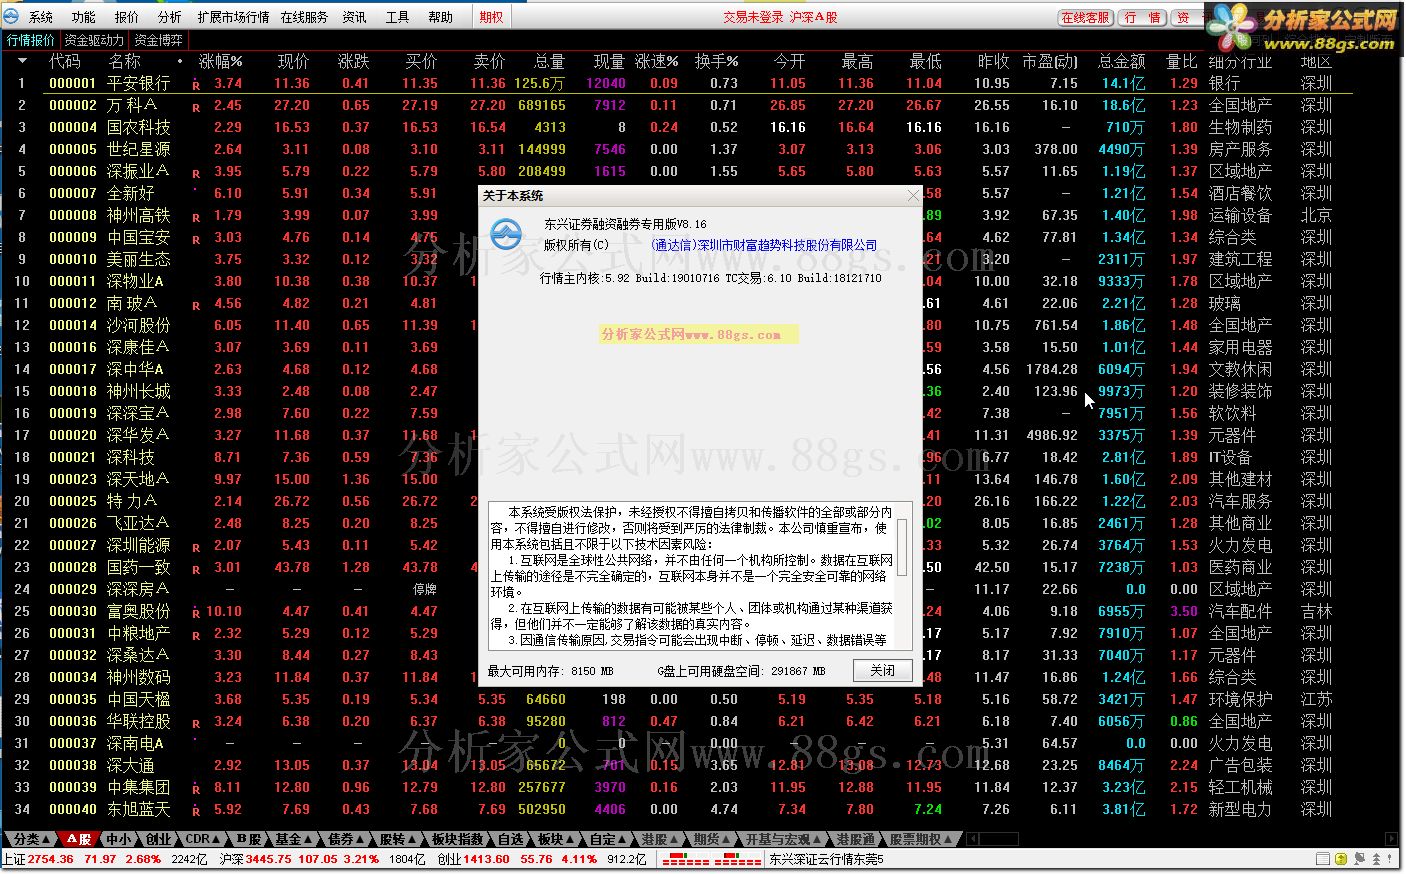Click the right scroll arrow at the bottom right
Viewport: 1406px width, 874px height.
coord(1391,839)
